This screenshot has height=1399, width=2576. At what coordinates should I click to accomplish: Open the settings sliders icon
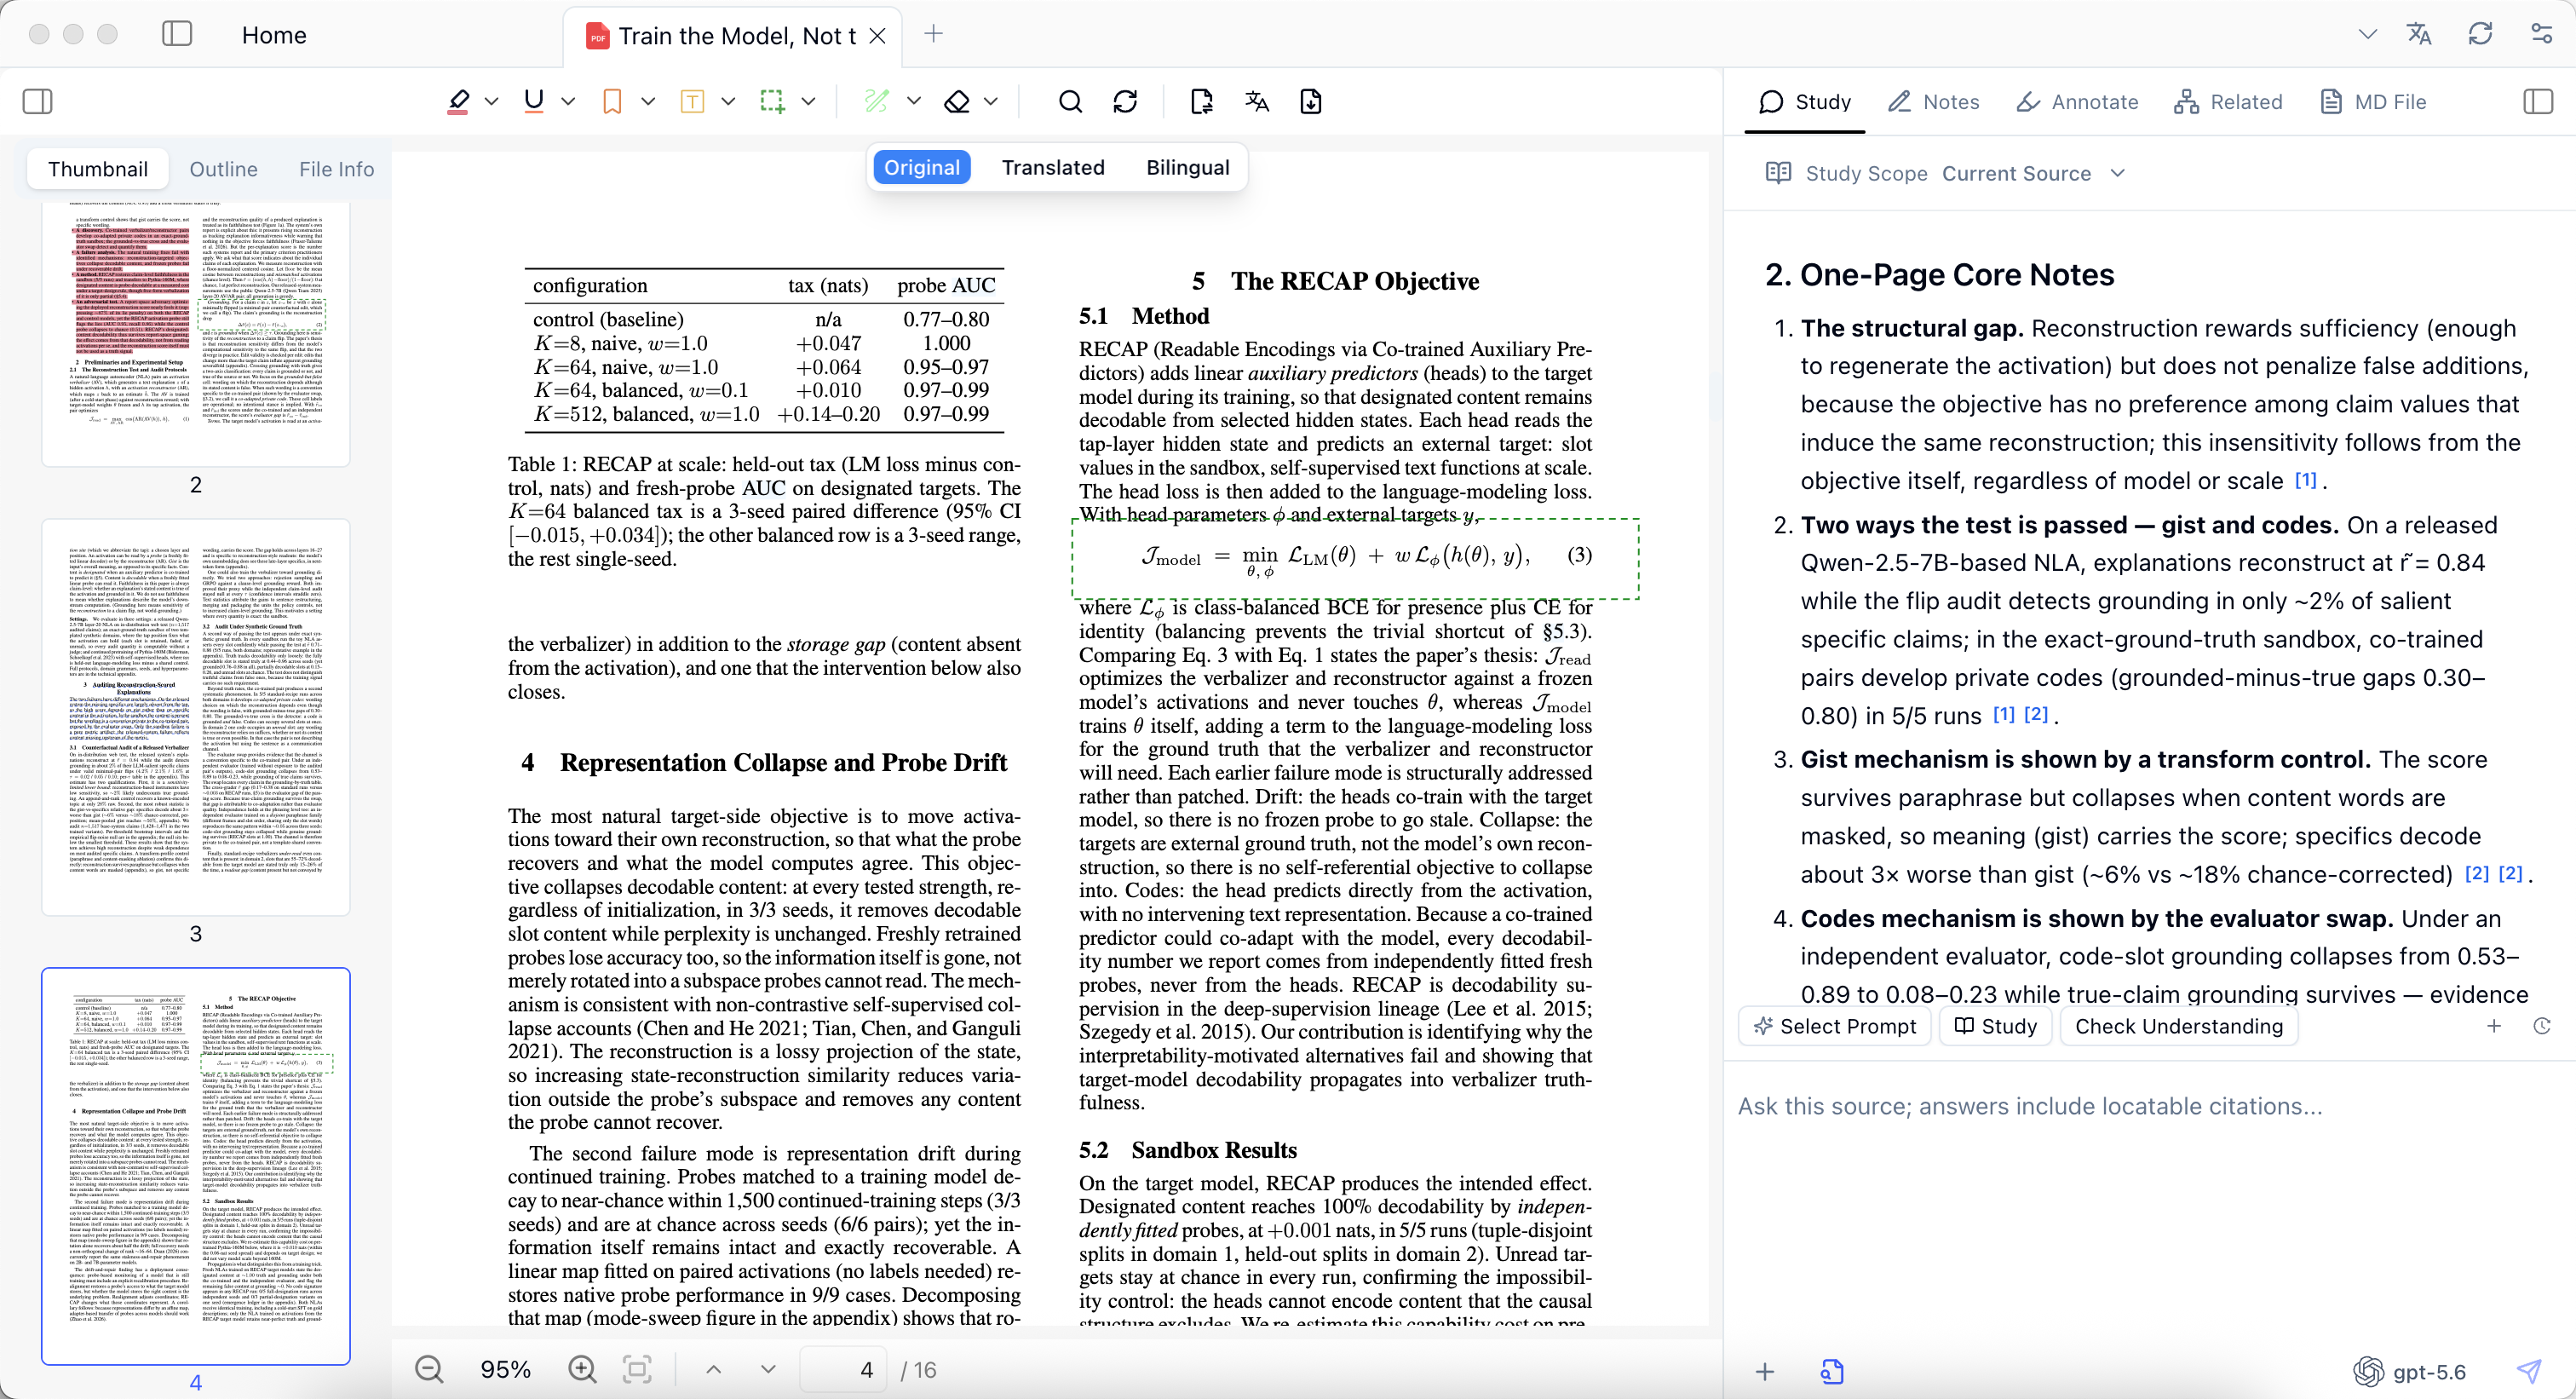[2541, 34]
